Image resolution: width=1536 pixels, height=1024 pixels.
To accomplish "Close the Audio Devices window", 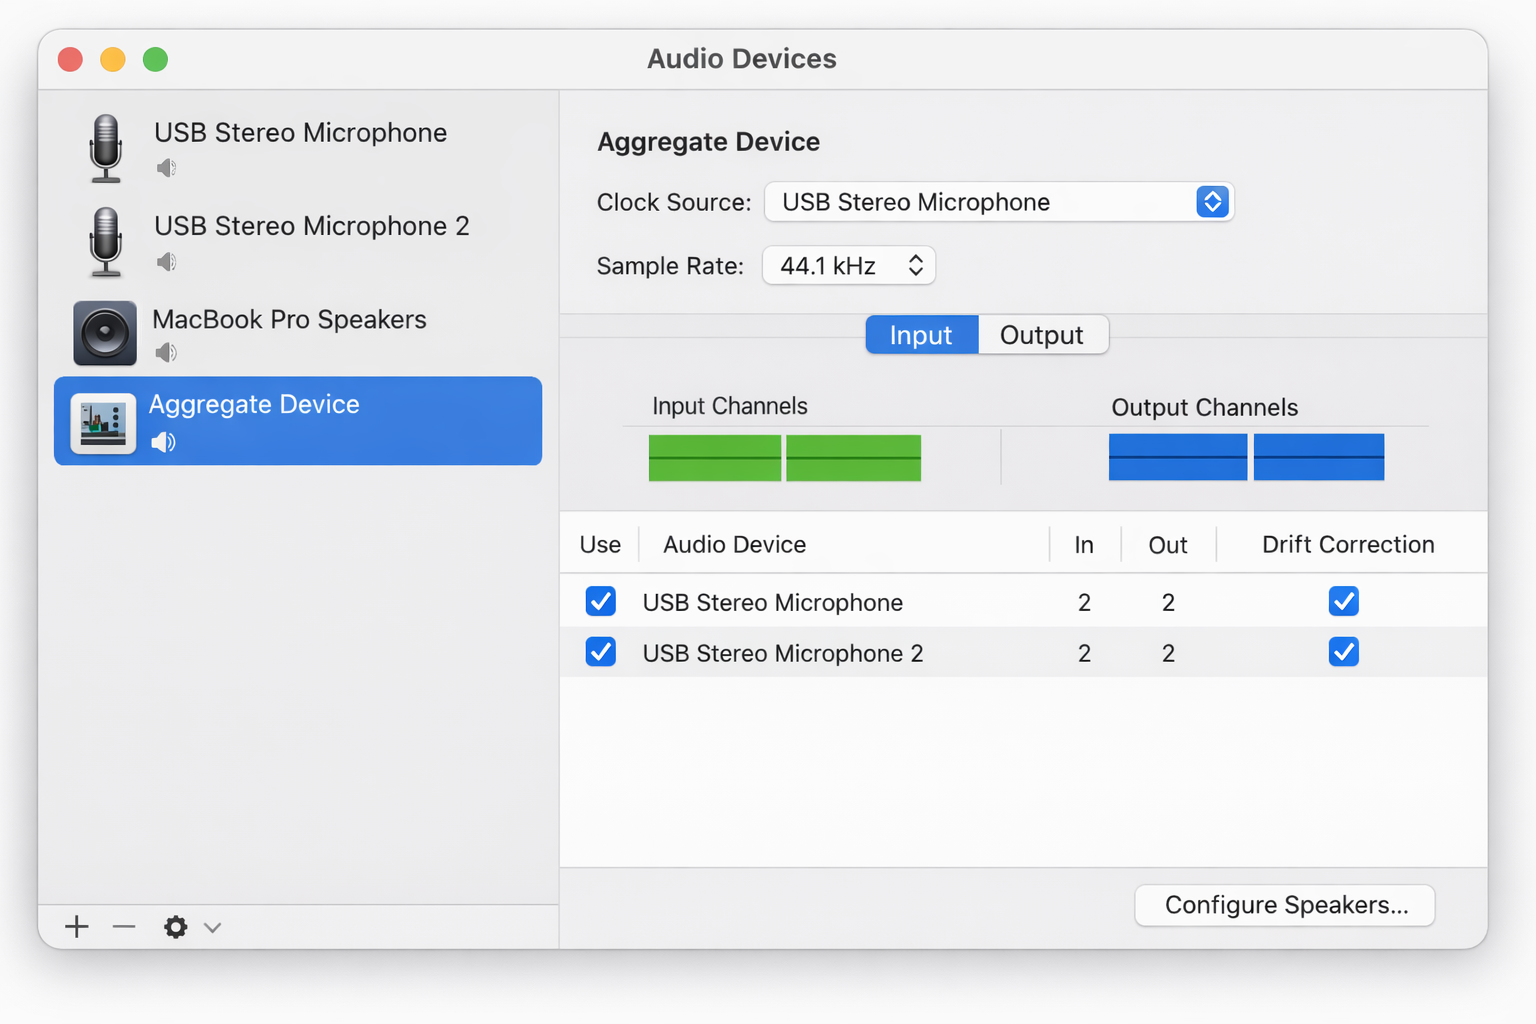I will point(70,59).
